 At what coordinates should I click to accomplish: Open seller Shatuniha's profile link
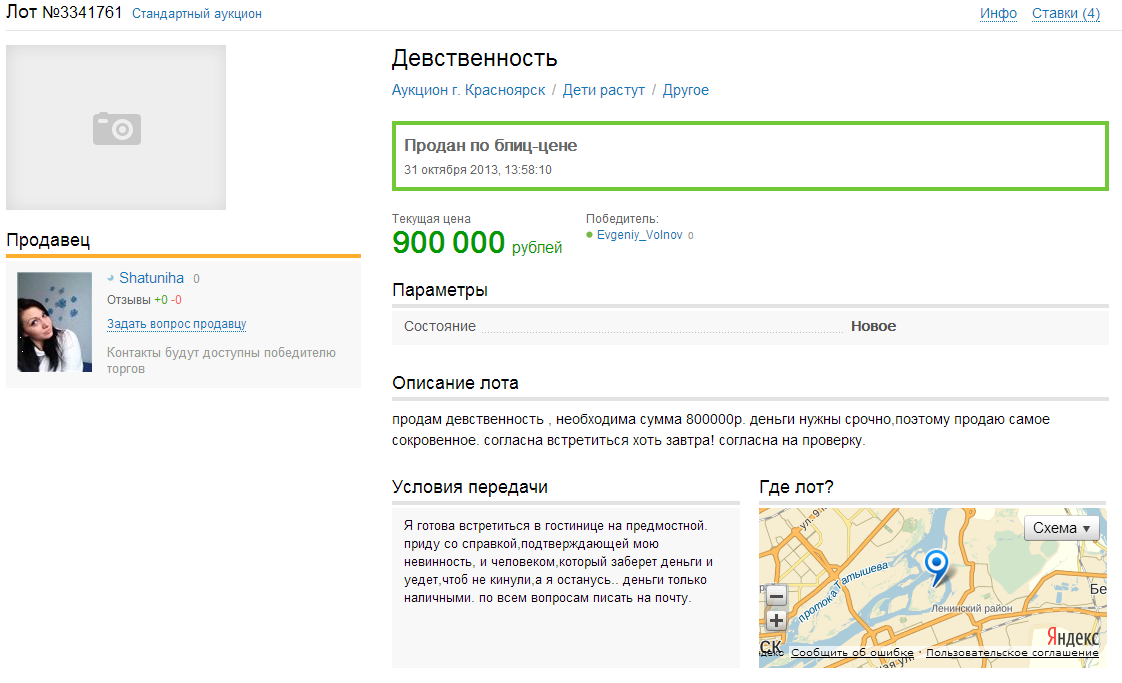click(151, 278)
